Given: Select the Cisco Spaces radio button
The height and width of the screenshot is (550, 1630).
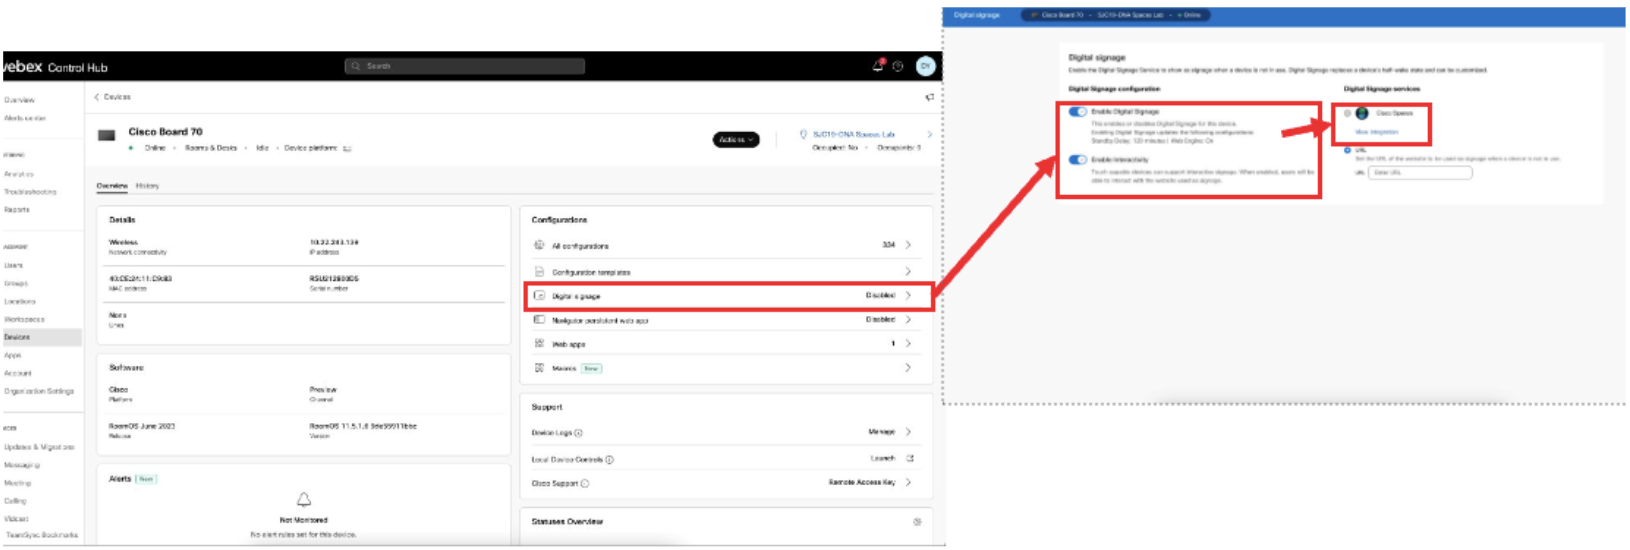Looking at the screenshot, I should click(x=1347, y=113).
